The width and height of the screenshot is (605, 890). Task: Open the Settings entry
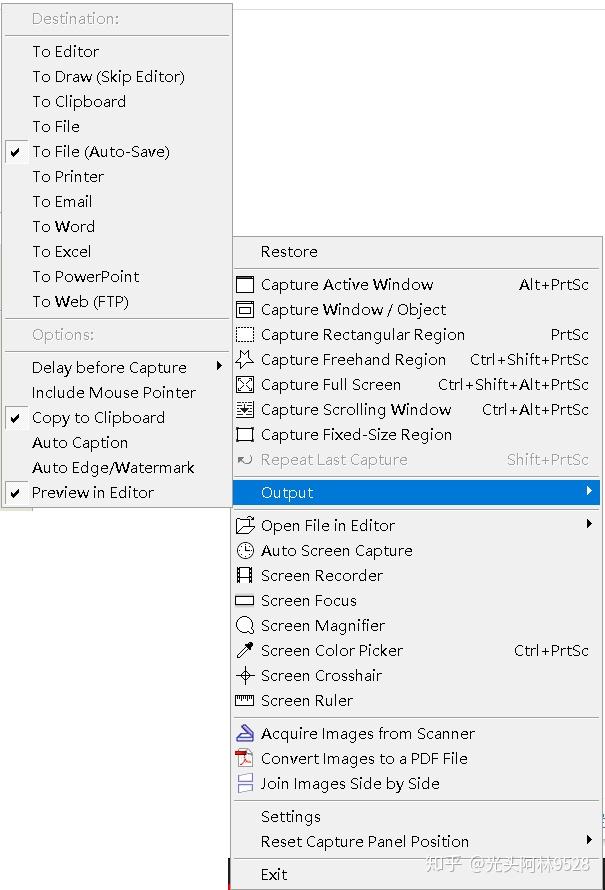tap(291, 817)
